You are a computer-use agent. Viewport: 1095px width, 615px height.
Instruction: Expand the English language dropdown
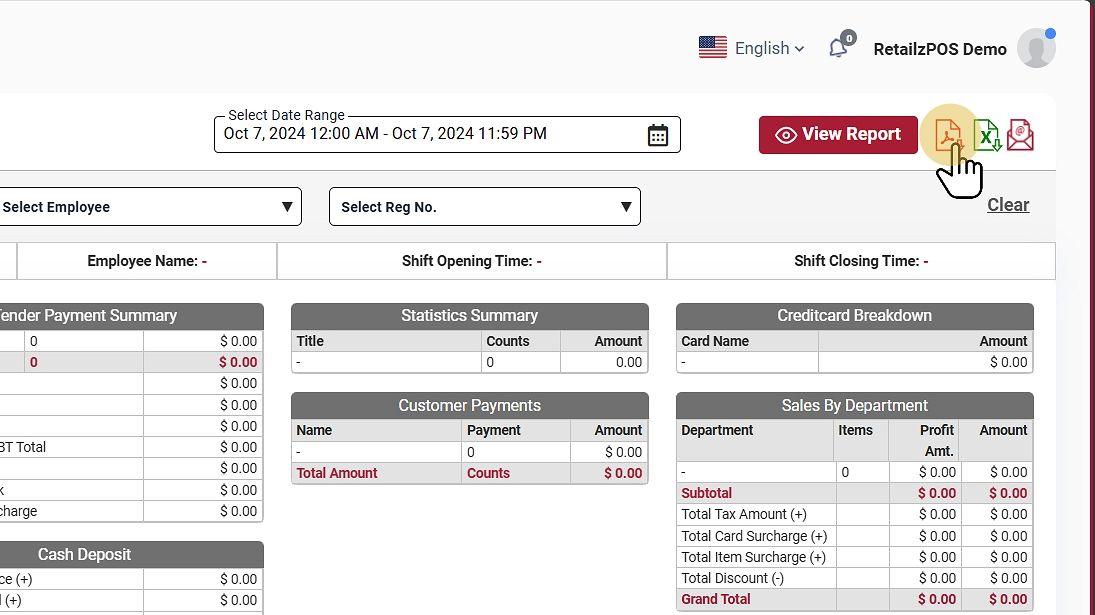pyautogui.click(x=769, y=48)
